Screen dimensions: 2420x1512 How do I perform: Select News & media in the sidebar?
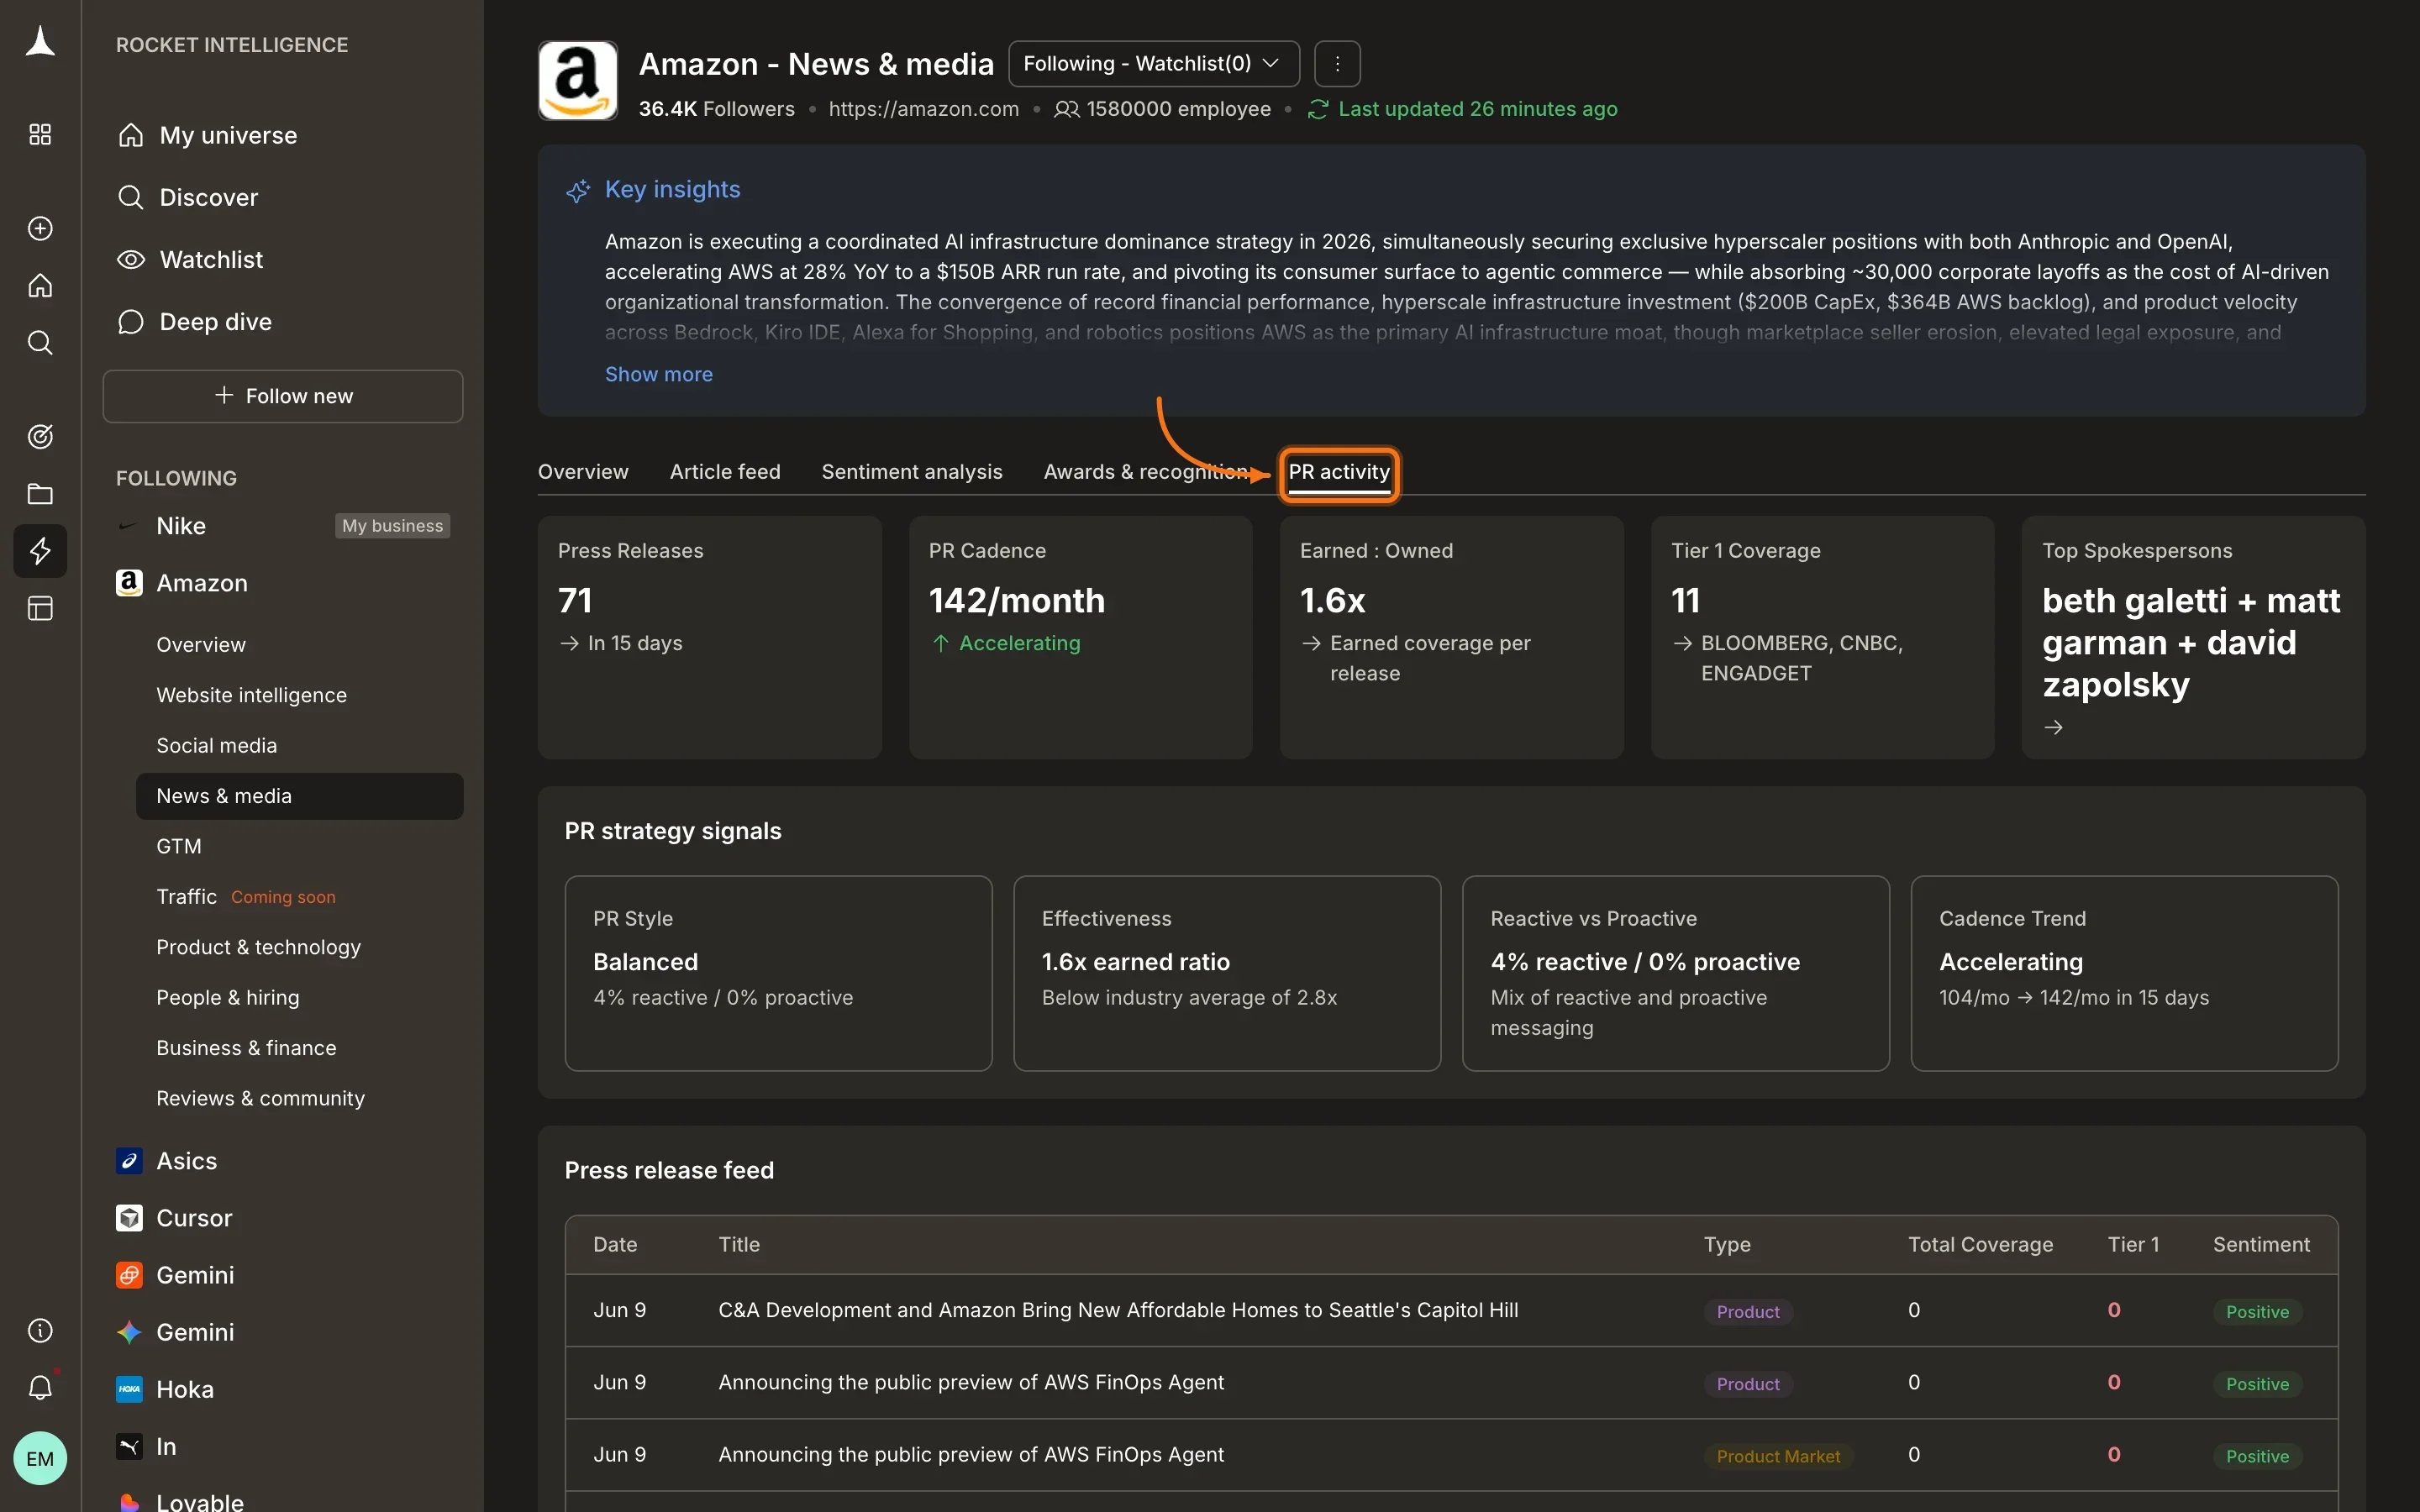[299, 796]
